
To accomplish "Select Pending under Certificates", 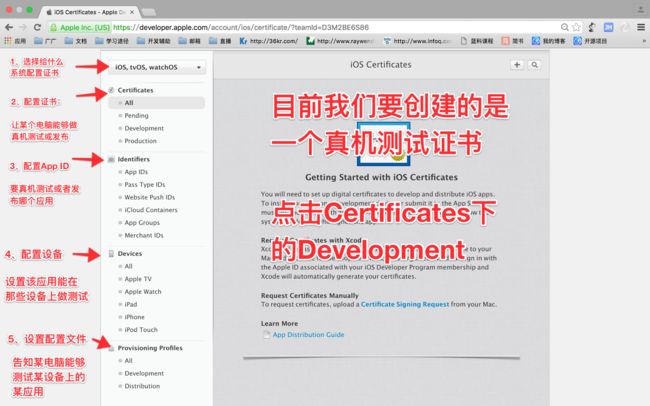I will pos(136,115).
